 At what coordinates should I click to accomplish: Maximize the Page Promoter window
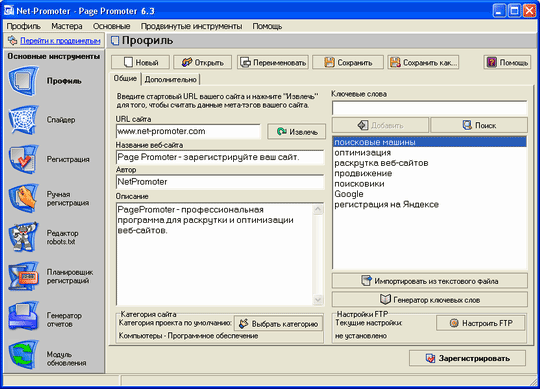(514, 11)
